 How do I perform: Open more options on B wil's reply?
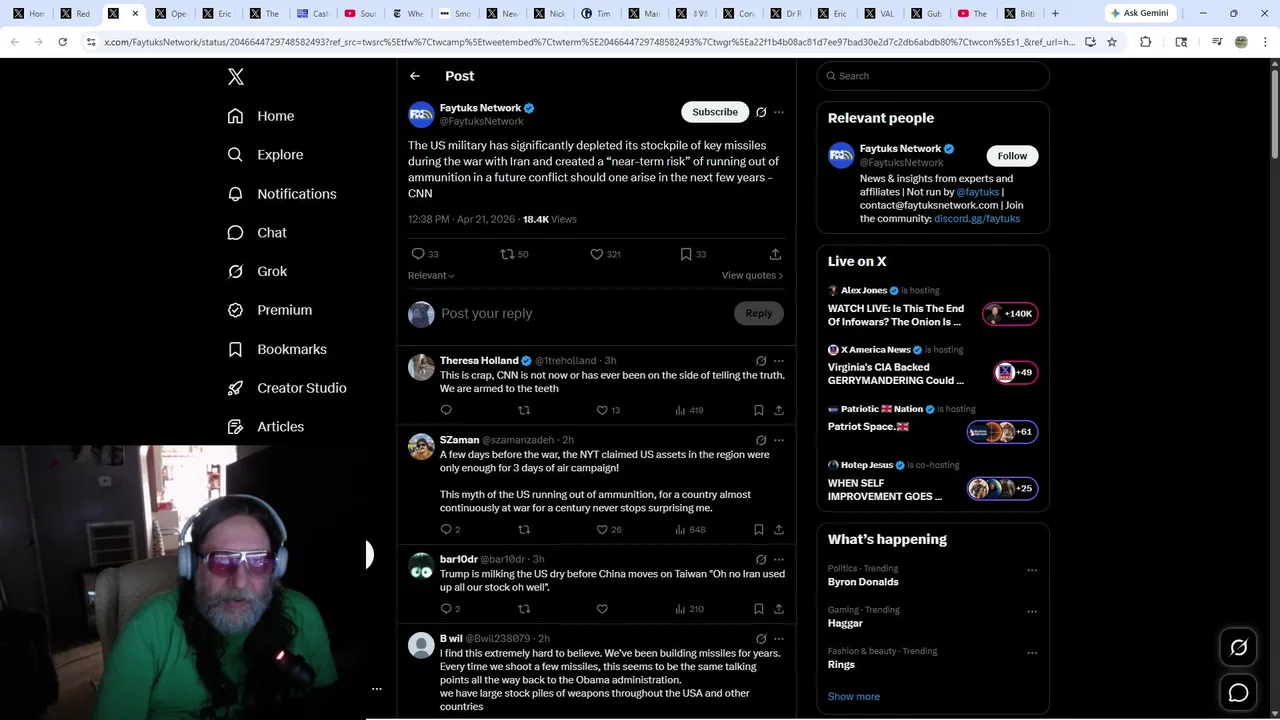pyautogui.click(x=779, y=639)
